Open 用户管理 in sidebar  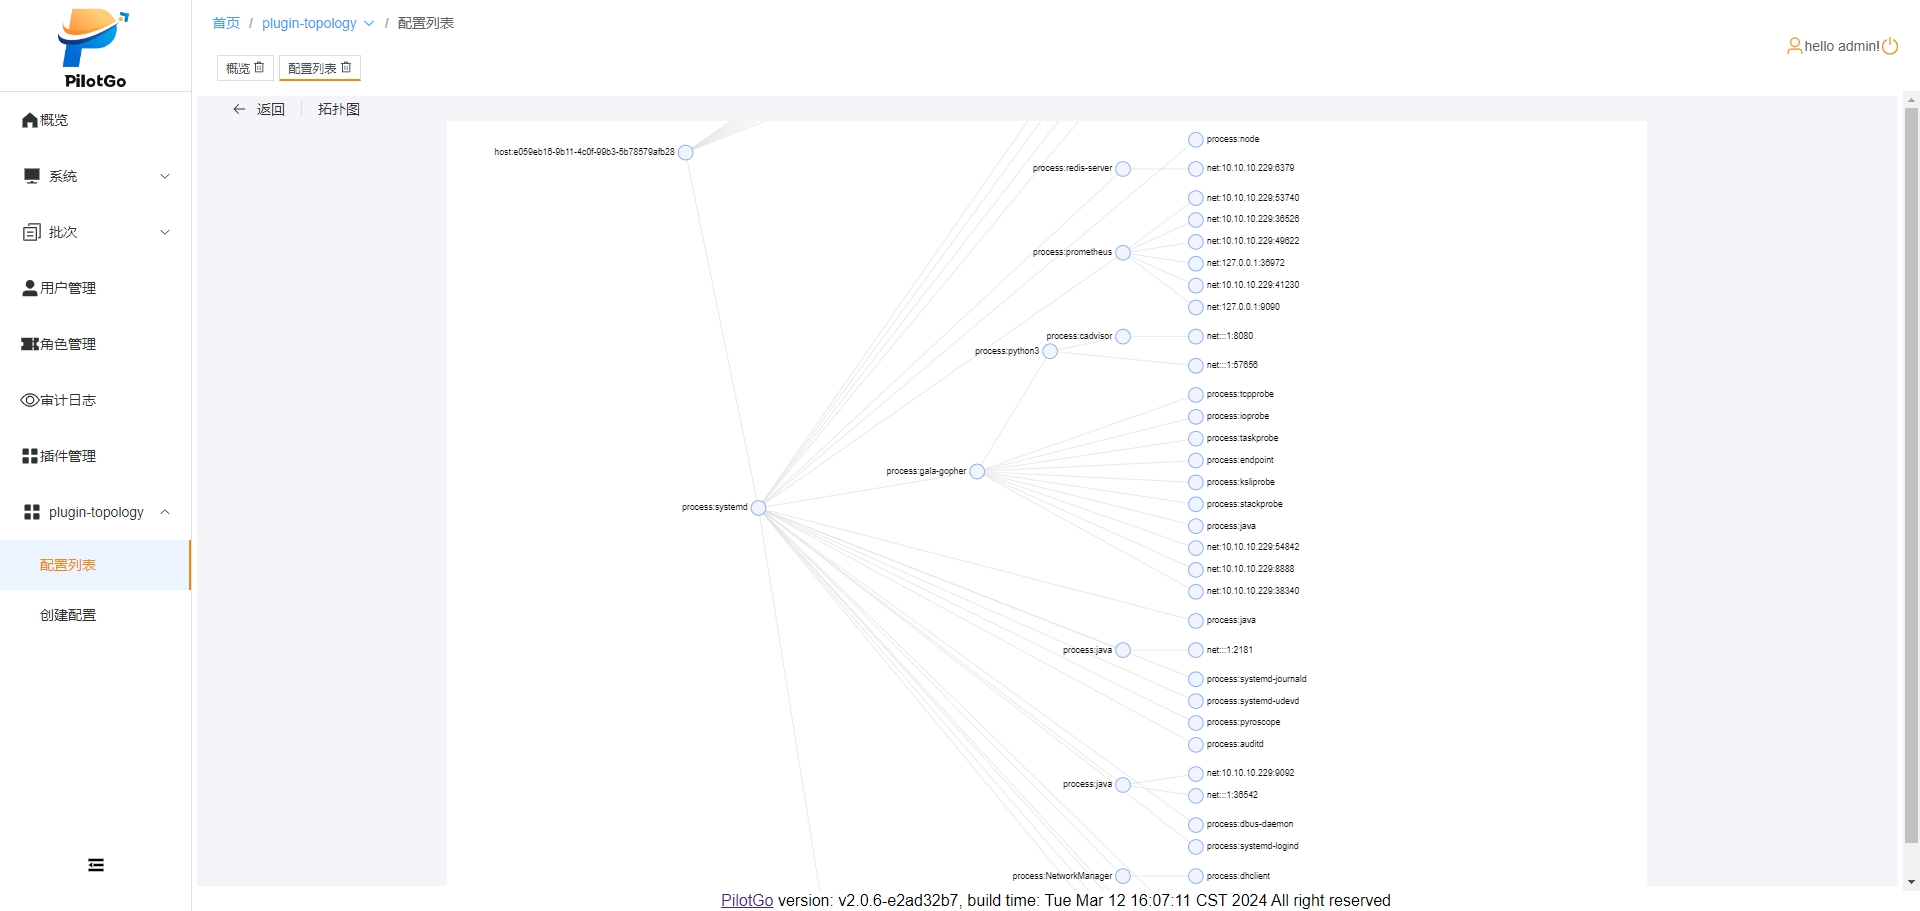tap(68, 288)
